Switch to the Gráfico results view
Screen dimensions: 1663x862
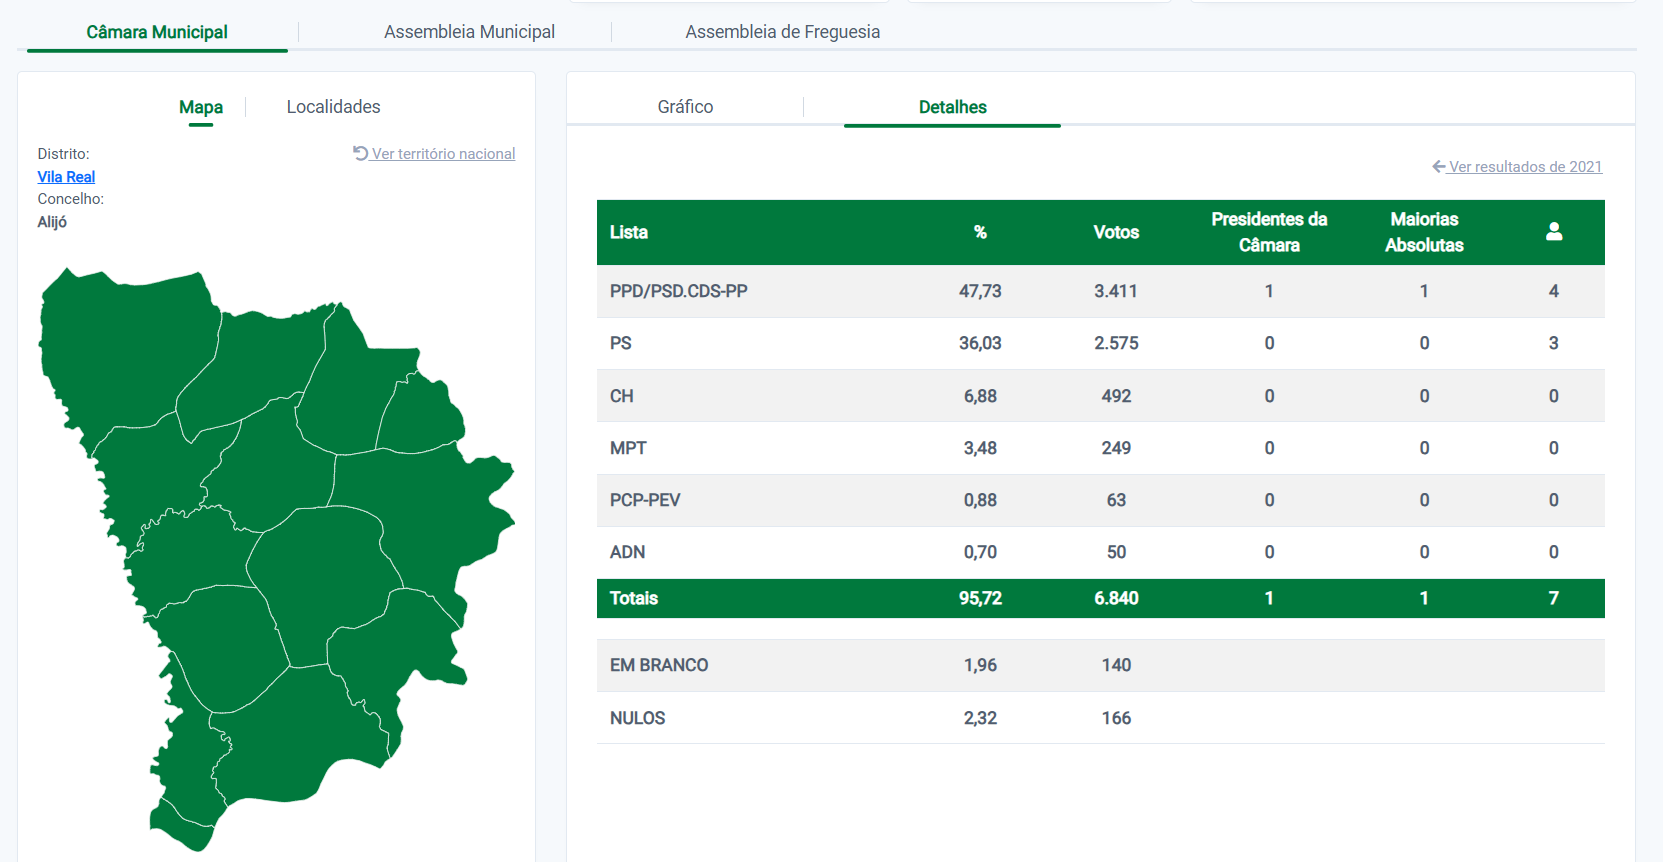pyautogui.click(x=685, y=107)
